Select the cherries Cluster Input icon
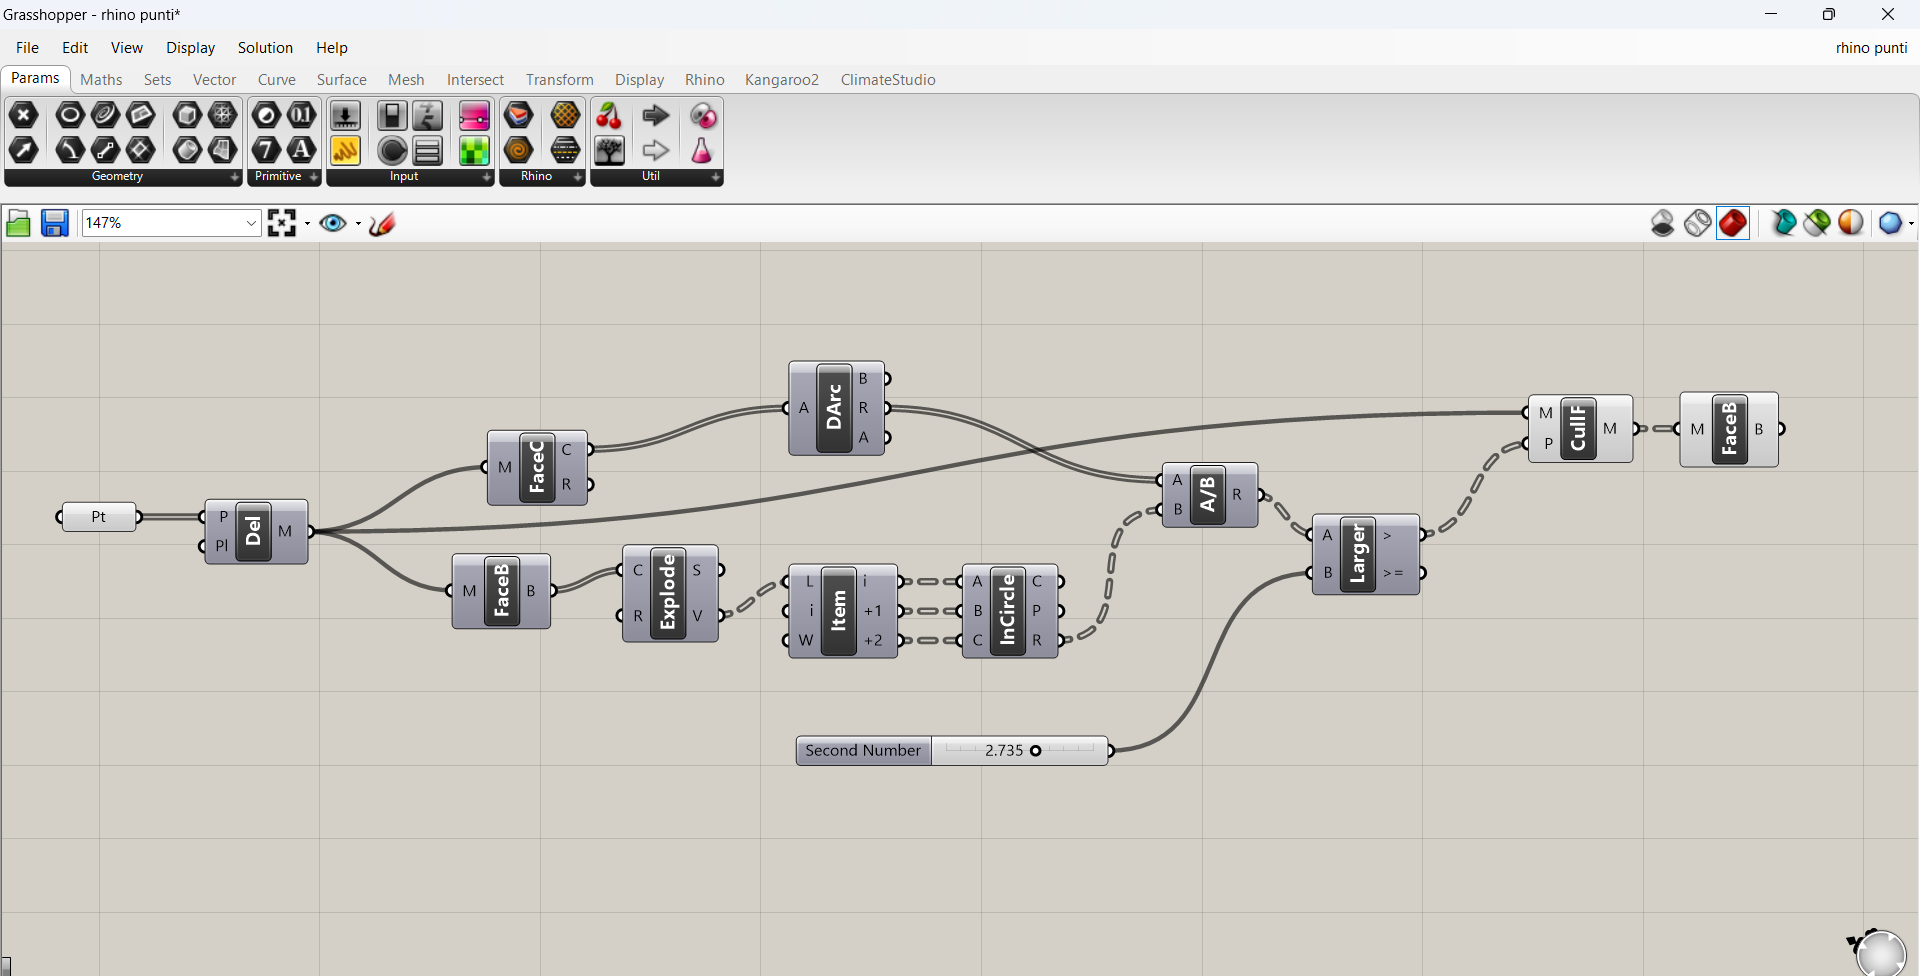The width and height of the screenshot is (1920, 976). (609, 115)
